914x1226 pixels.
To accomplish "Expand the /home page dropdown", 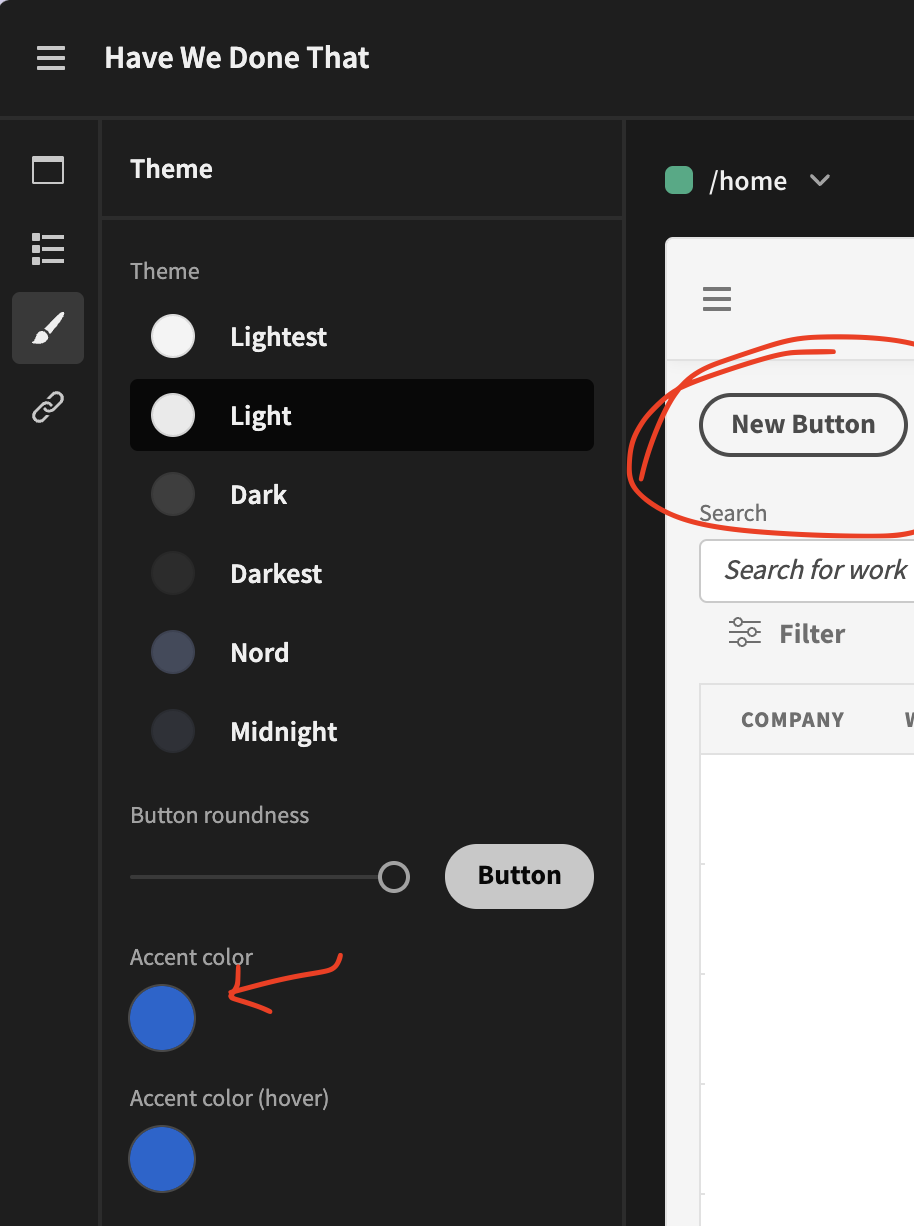I will 820,181.
